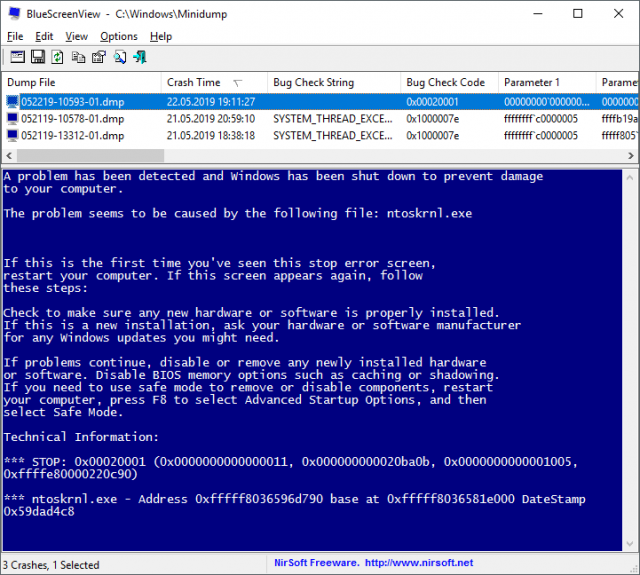Screen dimensions: 640x575
Task: Click the Save Selected Items floppy icon
Action: tap(38, 57)
